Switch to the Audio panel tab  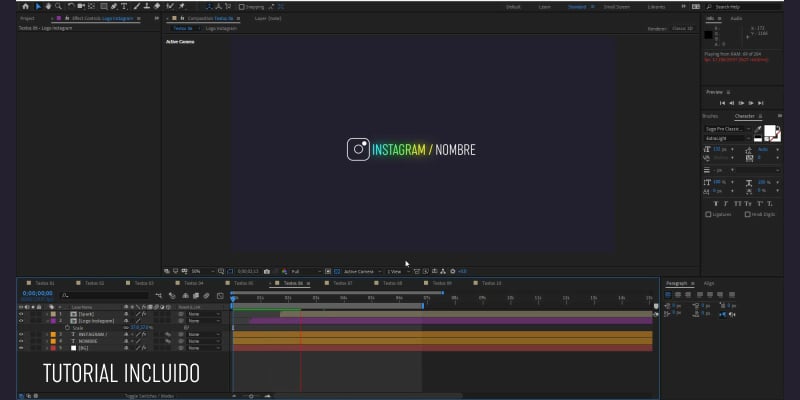pyautogui.click(x=736, y=18)
